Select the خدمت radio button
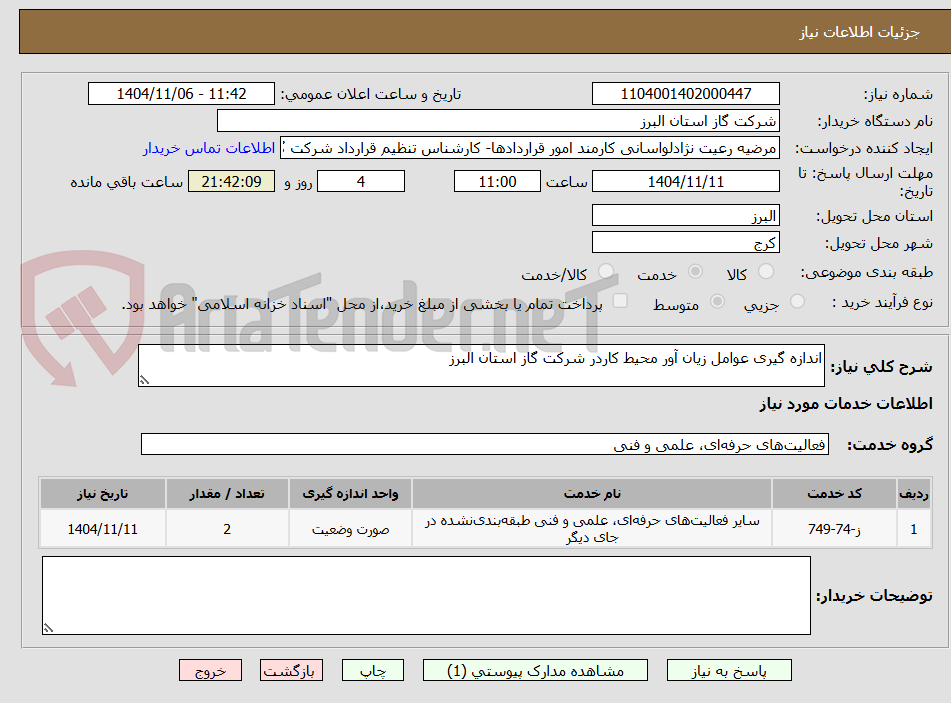The height and width of the screenshot is (703, 951). click(x=695, y=271)
